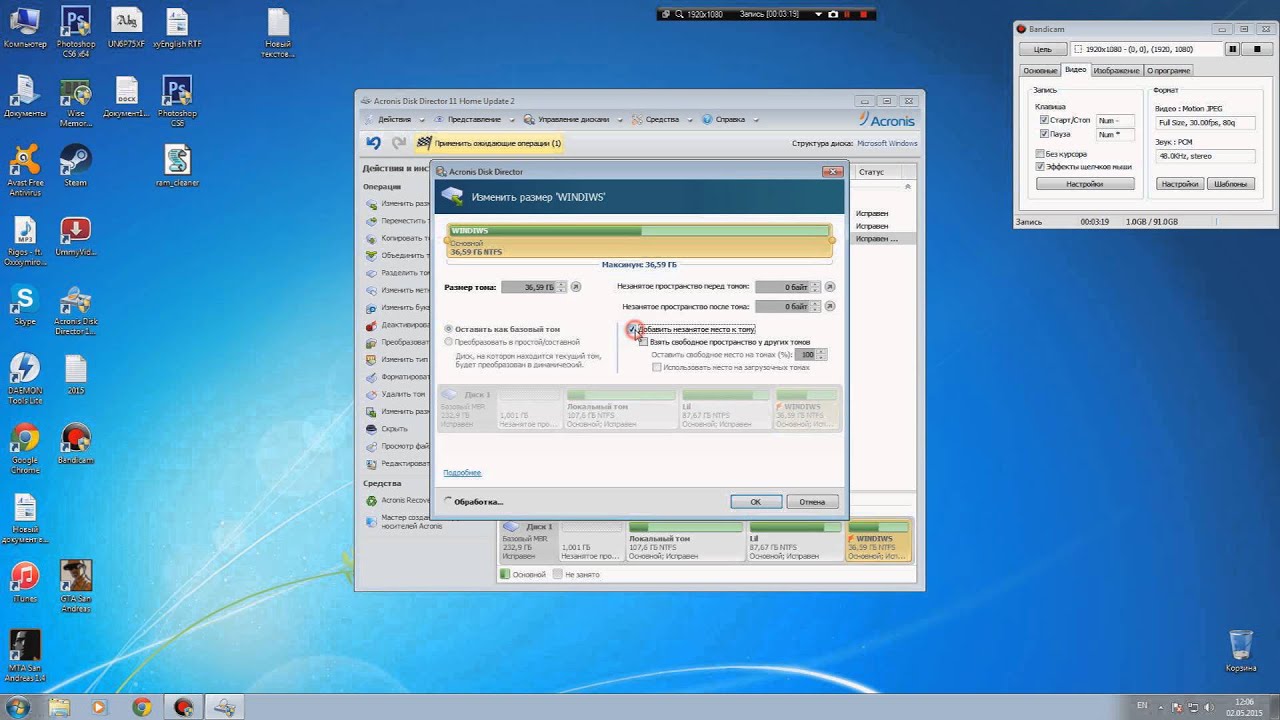Select the Форматировать operation in sidebar
This screenshot has width=1280, height=720.
coord(398,377)
